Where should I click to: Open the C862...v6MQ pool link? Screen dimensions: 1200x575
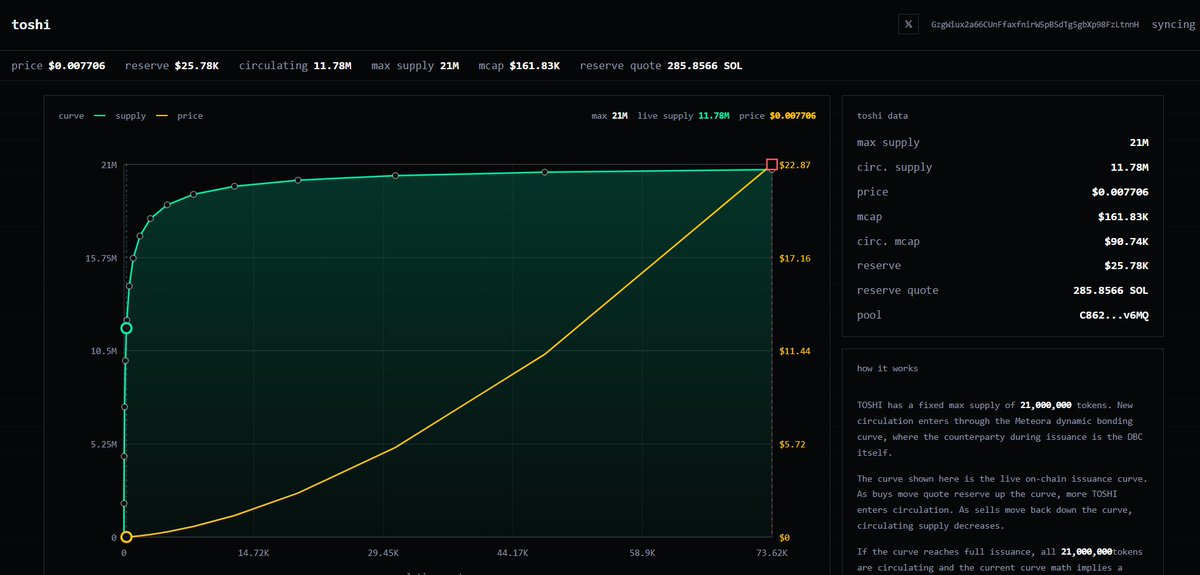(x=1114, y=315)
